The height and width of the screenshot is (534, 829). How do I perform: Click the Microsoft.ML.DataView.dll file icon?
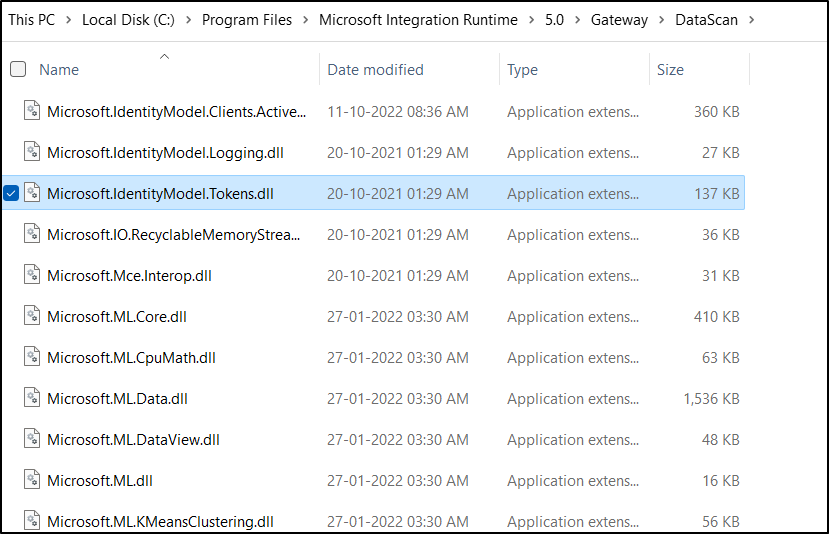(x=32, y=439)
